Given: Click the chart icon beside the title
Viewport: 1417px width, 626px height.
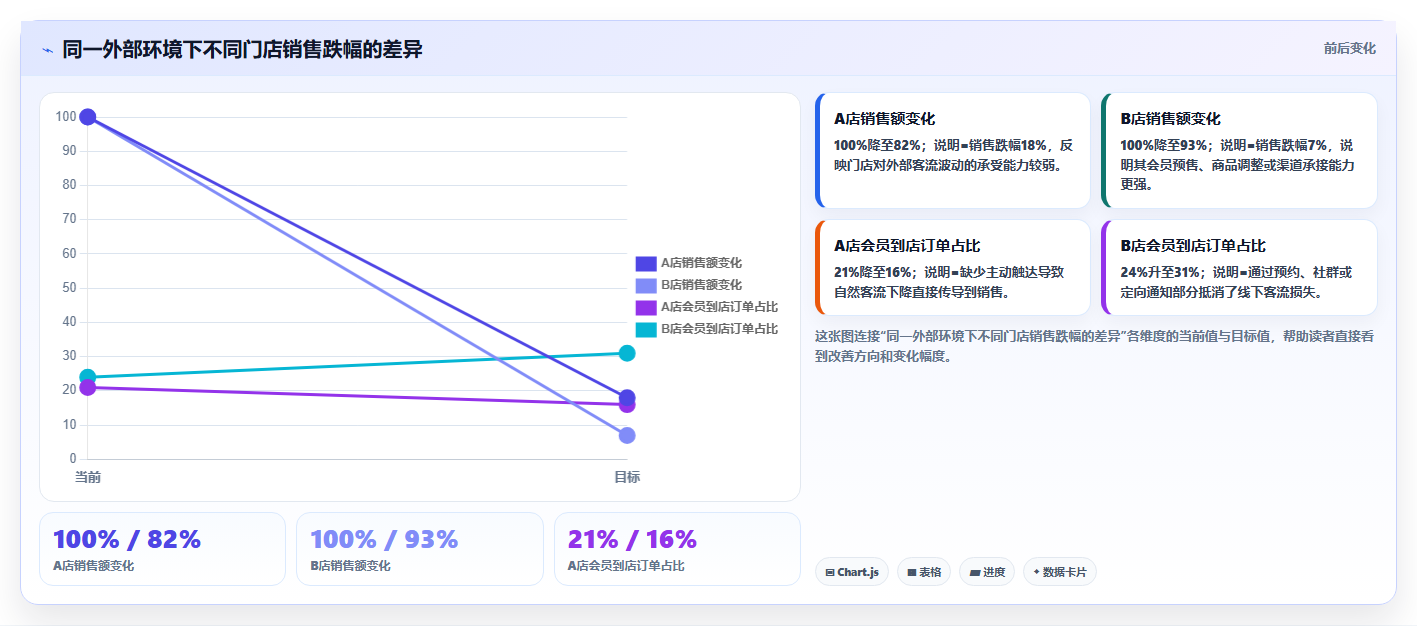Looking at the screenshot, I should 47,49.
